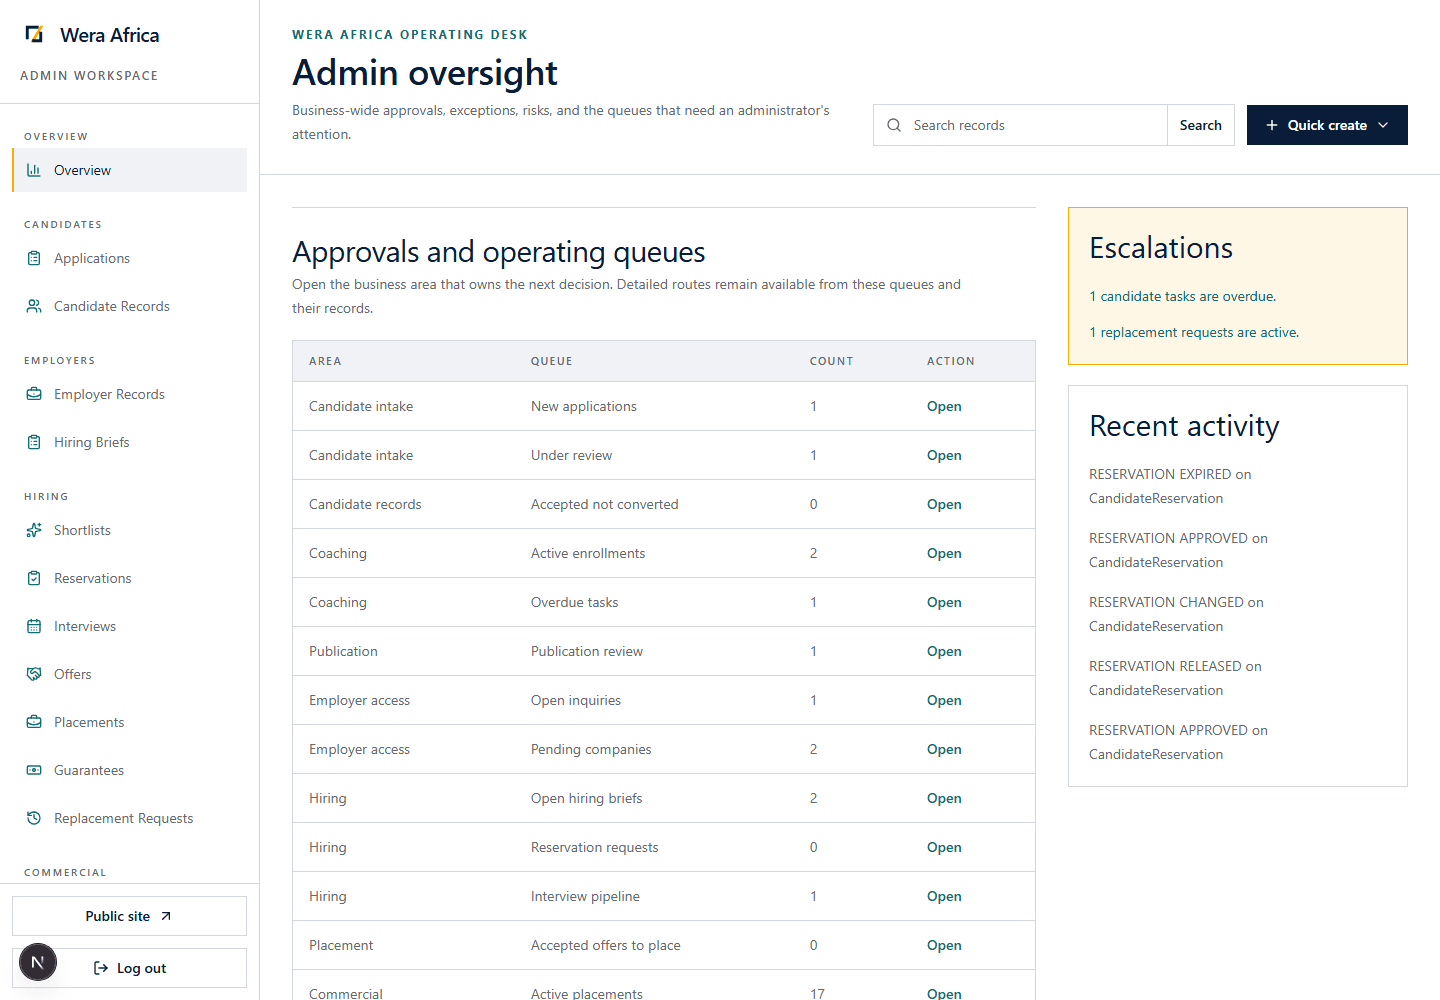Expand the Quick create dropdown

[1327, 125]
